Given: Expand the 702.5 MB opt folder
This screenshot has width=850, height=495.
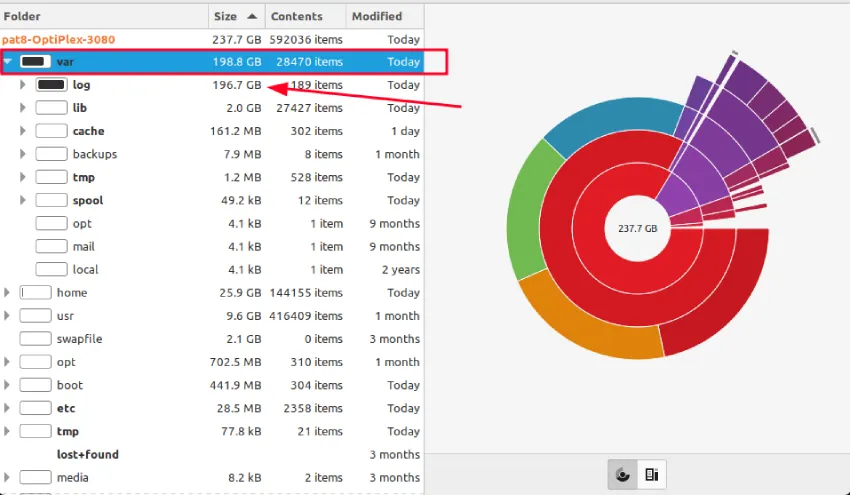Looking at the screenshot, I should click(x=7, y=362).
